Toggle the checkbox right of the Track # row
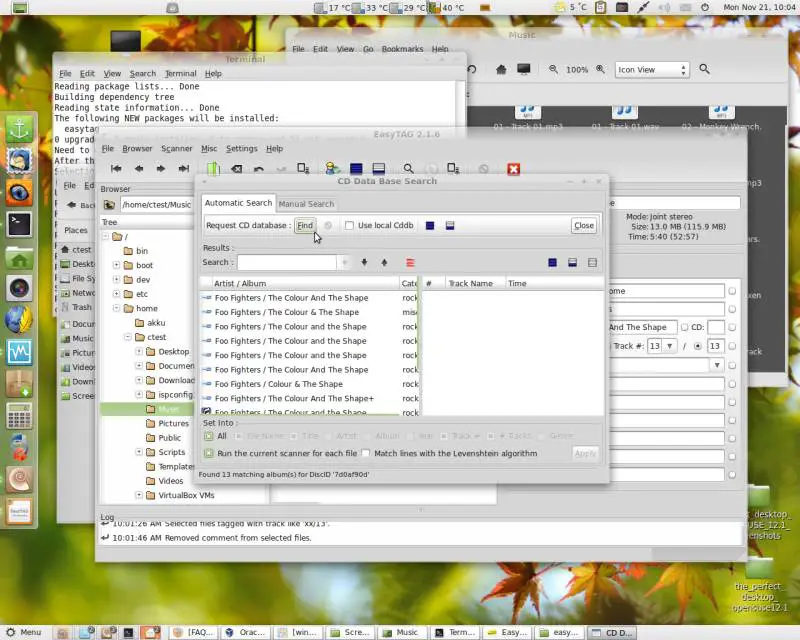Image resolution: width=800 pixels, height=640 pixels. click(732, 346)
